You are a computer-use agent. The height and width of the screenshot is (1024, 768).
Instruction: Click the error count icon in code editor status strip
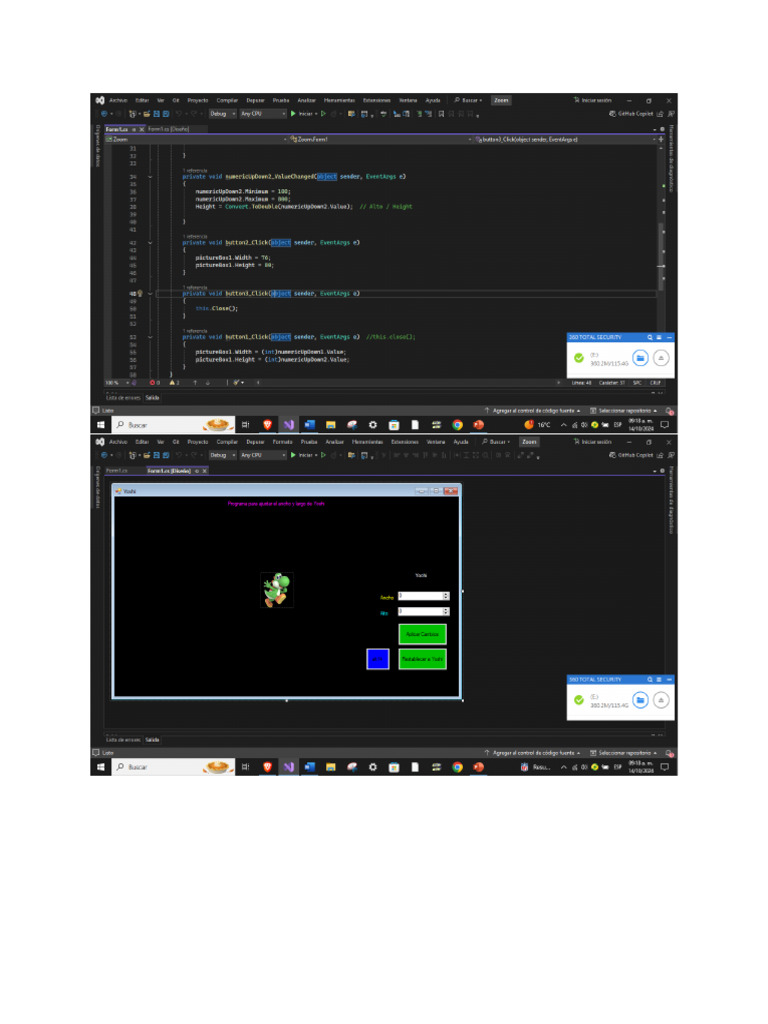[x=155, y=383]
